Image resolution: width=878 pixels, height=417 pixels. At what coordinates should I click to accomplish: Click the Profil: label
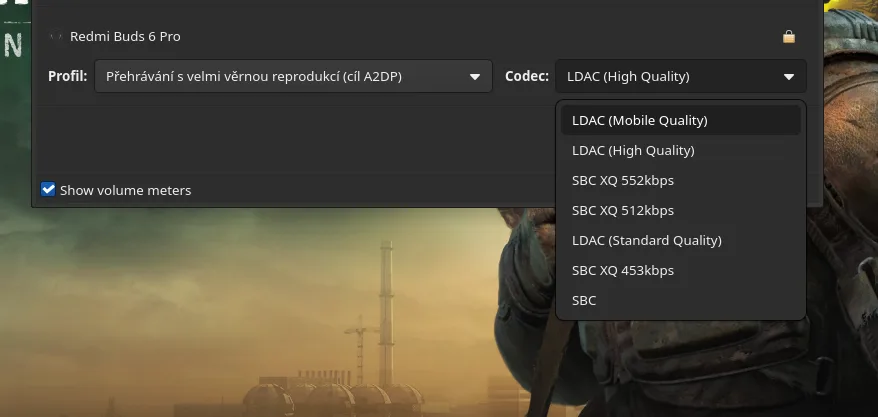[x=67, y=76]
